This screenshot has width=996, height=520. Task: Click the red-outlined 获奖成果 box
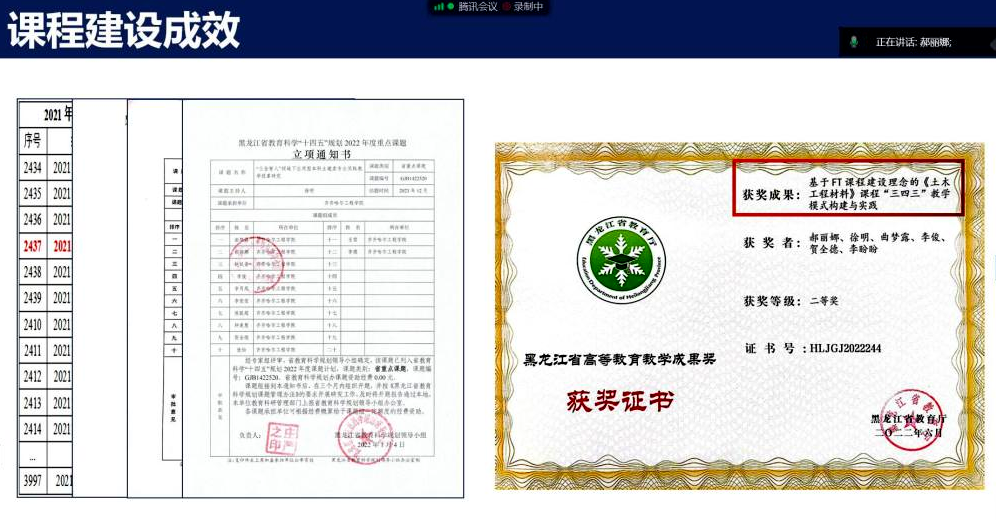pyautogui.click(x=847, y=187)
